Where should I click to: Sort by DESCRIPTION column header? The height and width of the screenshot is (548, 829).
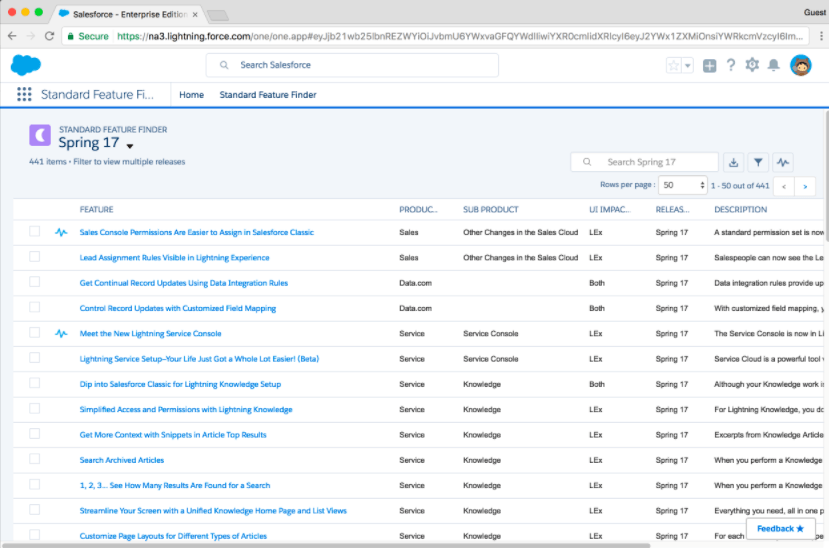tap(740, 209)
